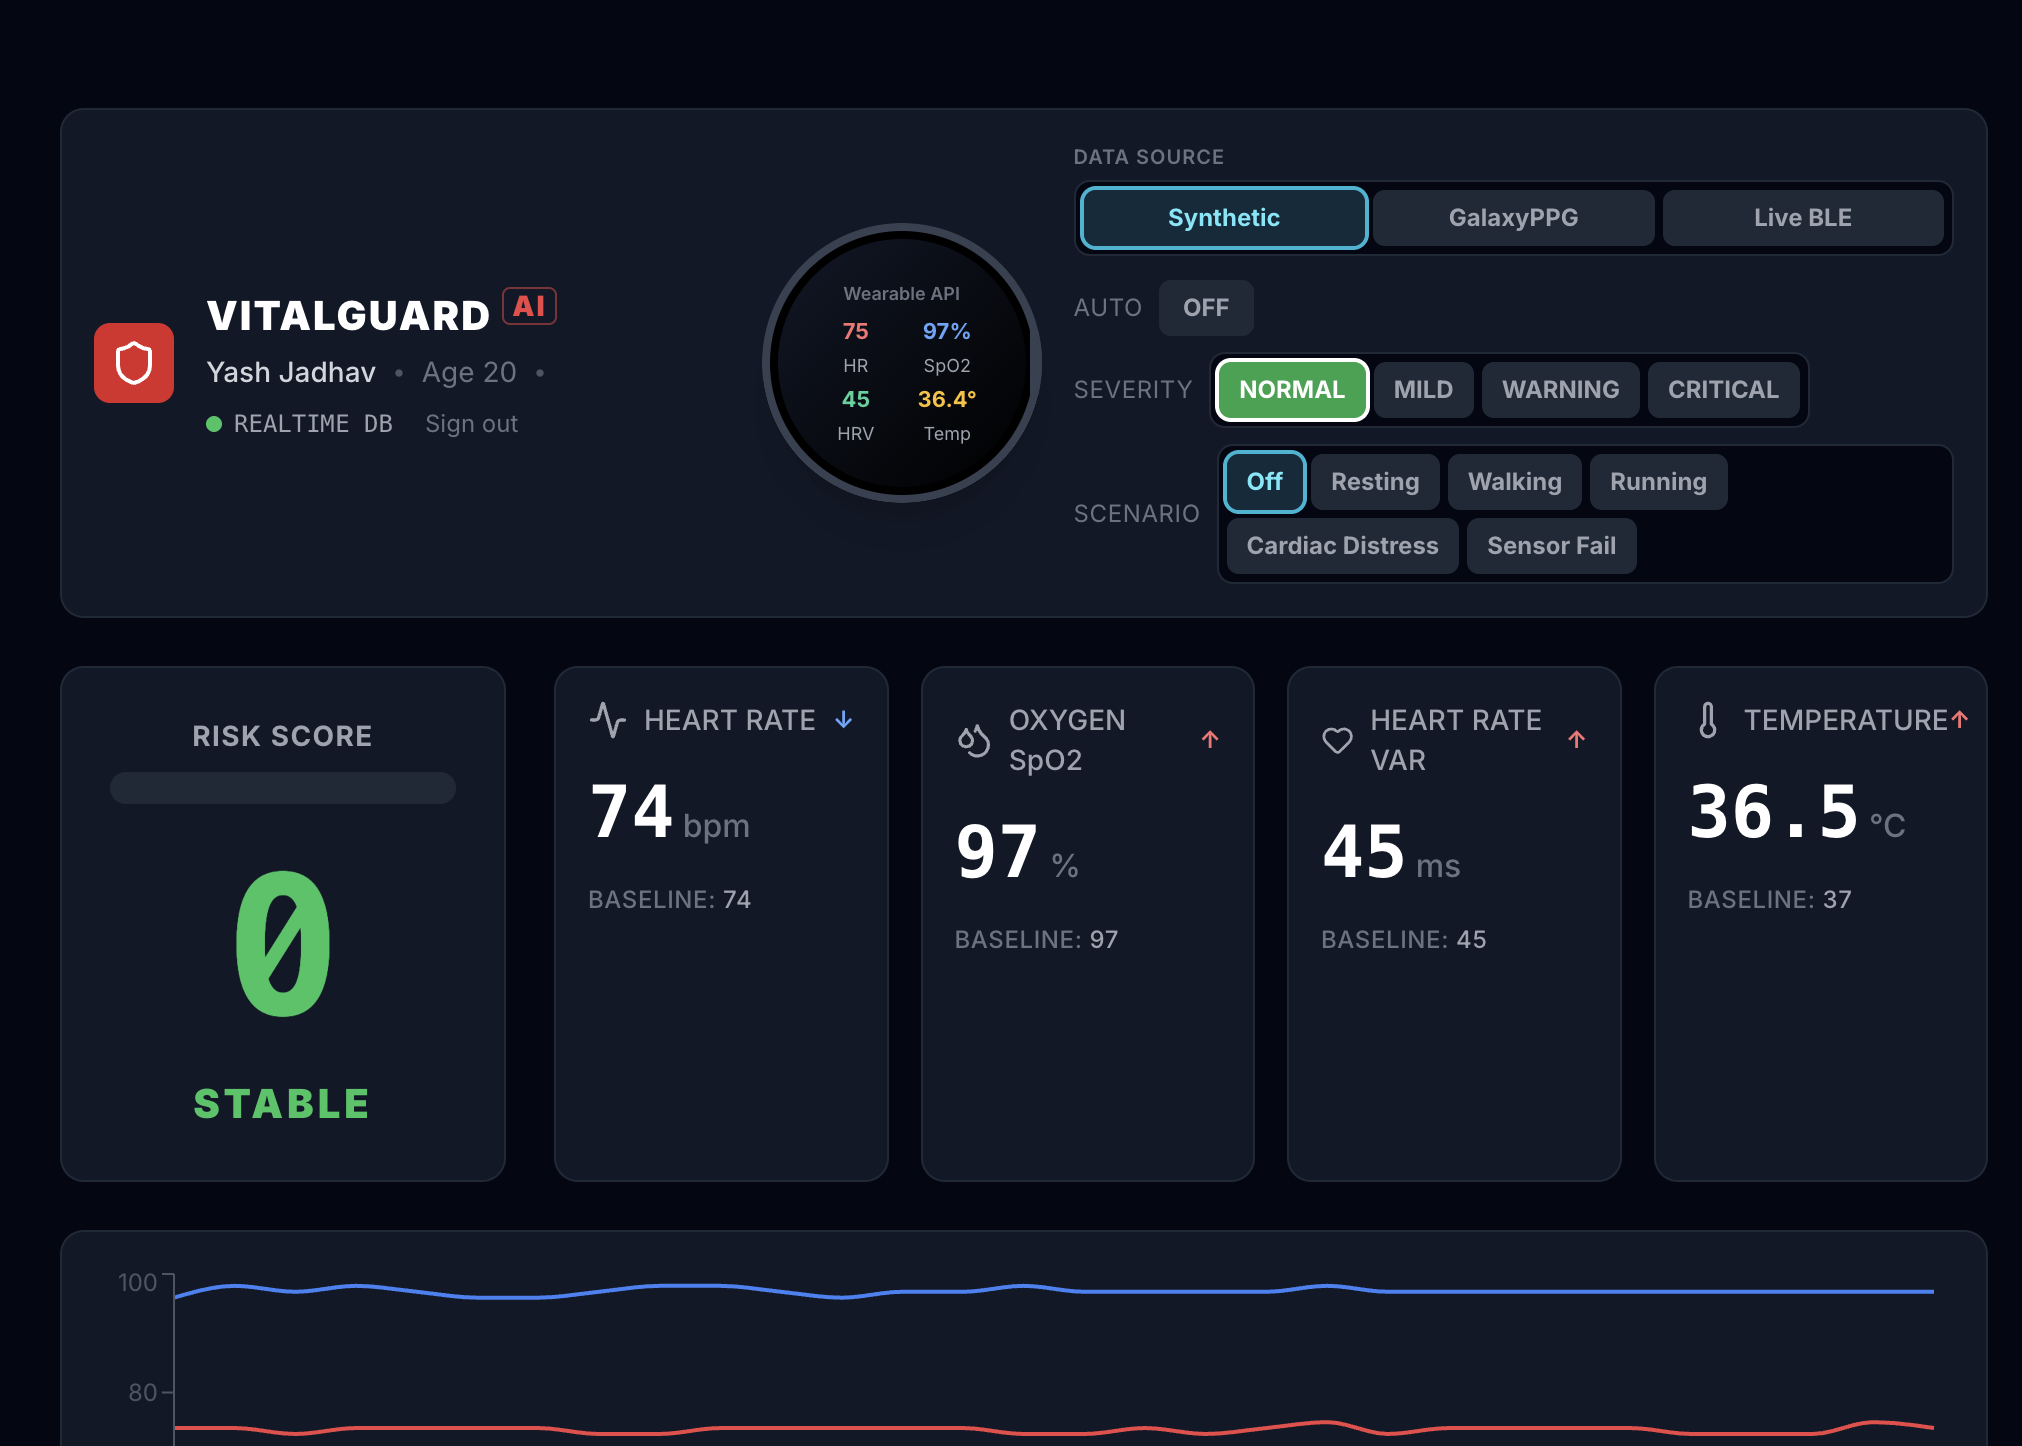
Task: Switch to GalaxyPPG data source
Action: 1512,218
